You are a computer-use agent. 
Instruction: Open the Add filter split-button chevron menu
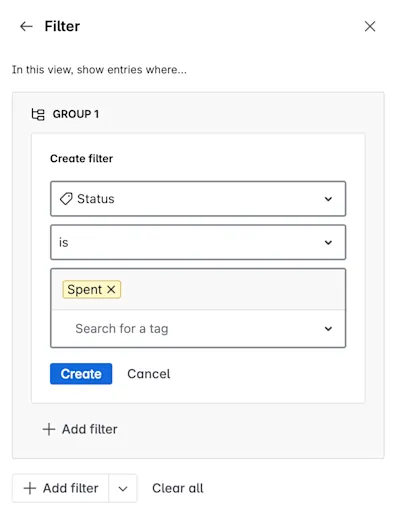[123, 489]
